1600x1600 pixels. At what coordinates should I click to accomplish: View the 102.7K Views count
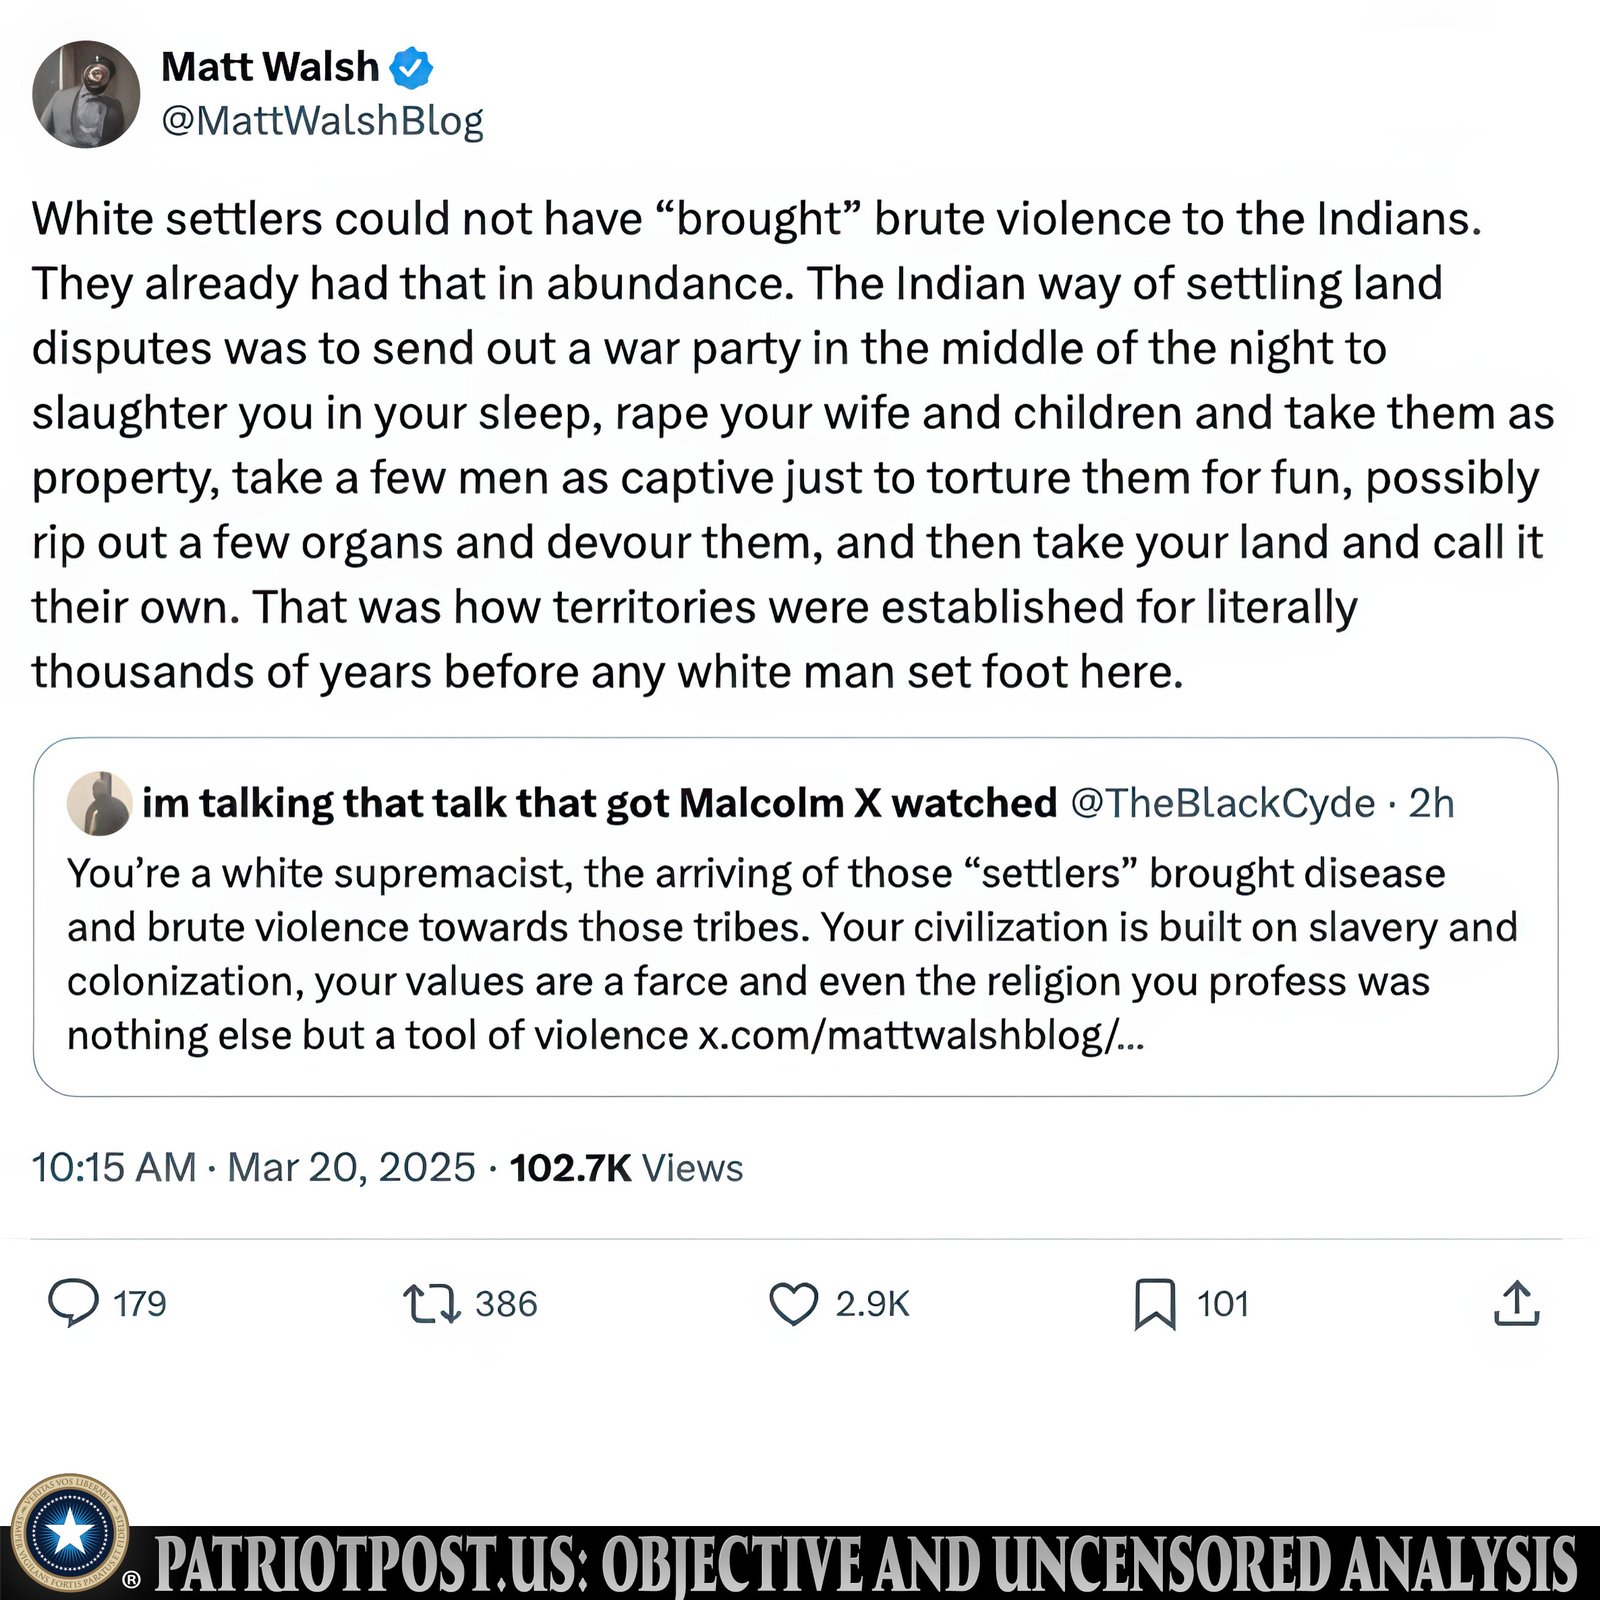626,1167
